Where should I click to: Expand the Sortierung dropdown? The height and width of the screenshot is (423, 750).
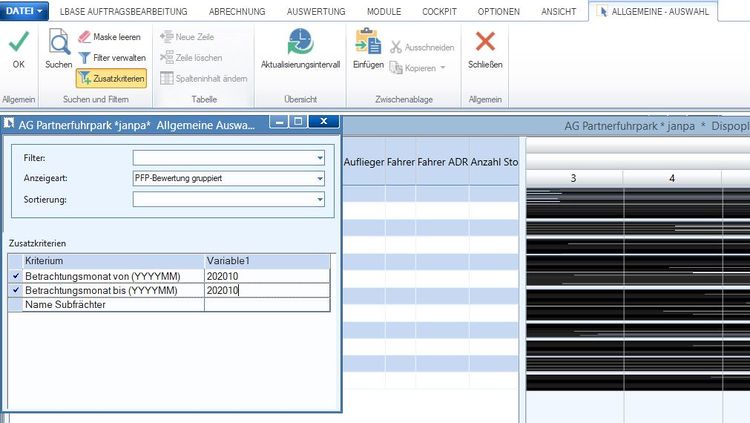click(320, 200)
